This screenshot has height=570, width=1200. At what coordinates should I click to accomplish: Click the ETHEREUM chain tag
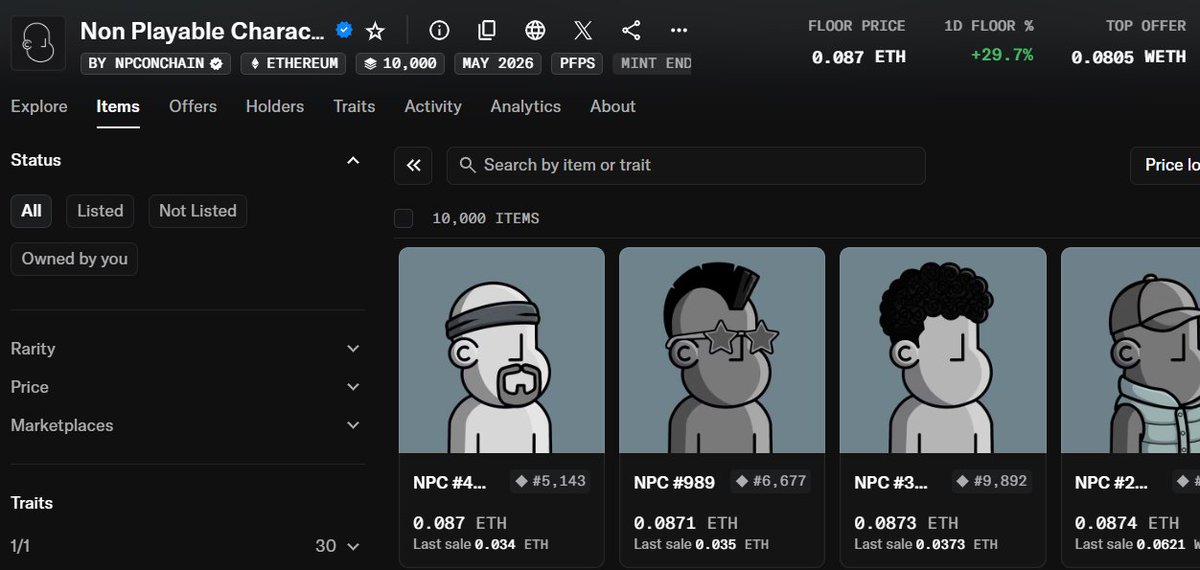293,63
